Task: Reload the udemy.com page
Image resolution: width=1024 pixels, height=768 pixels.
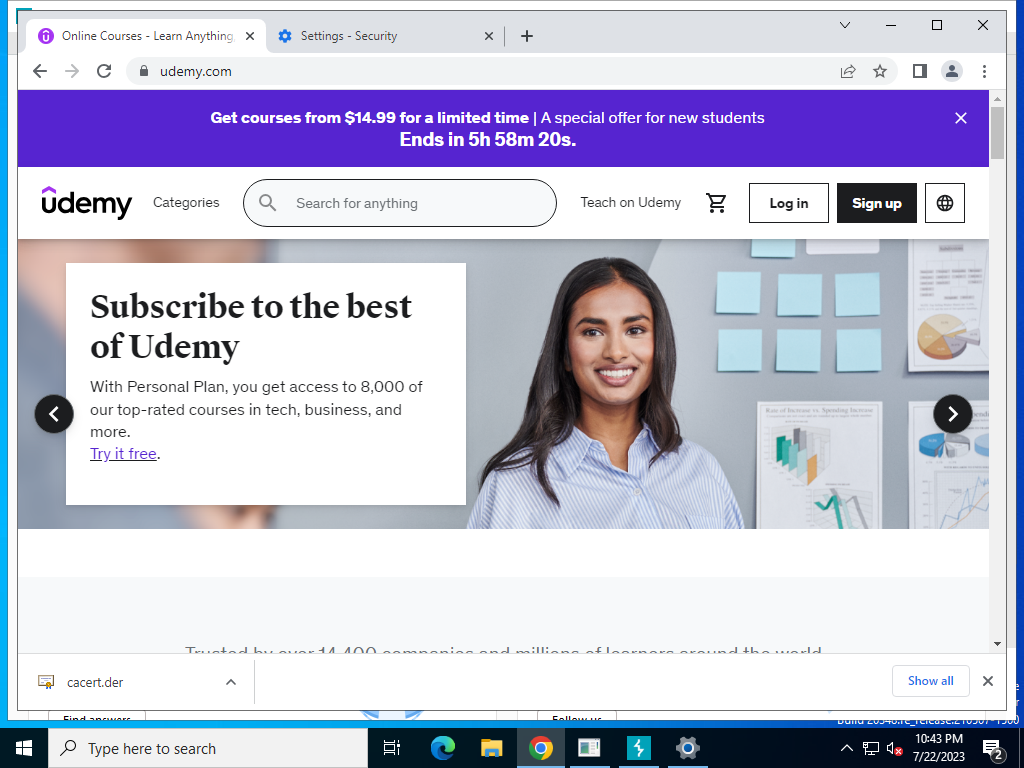Action: click(x=104, y=71)
